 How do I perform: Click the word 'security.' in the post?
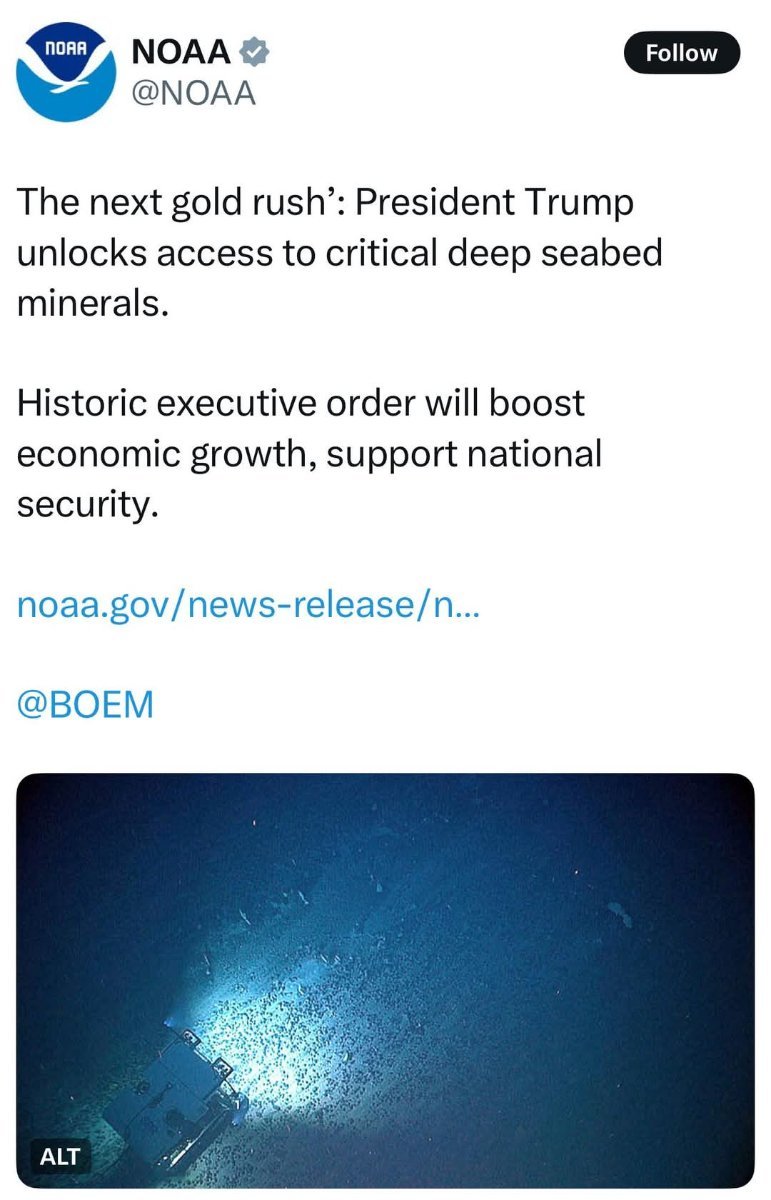[88, 505]
